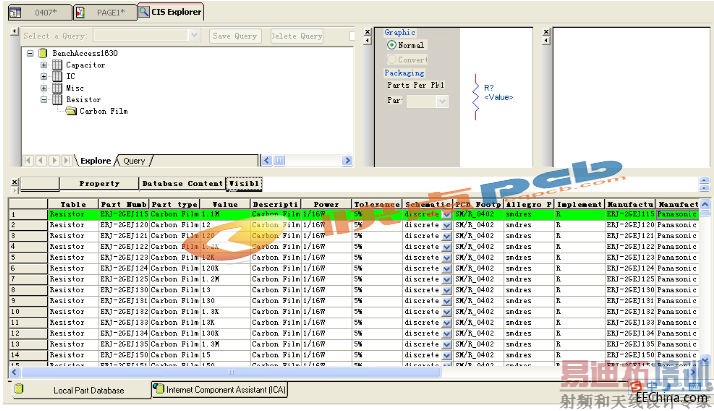Open the Part packaging dropdown
This screenshot has width=714, height=411.
click(442, 101)
